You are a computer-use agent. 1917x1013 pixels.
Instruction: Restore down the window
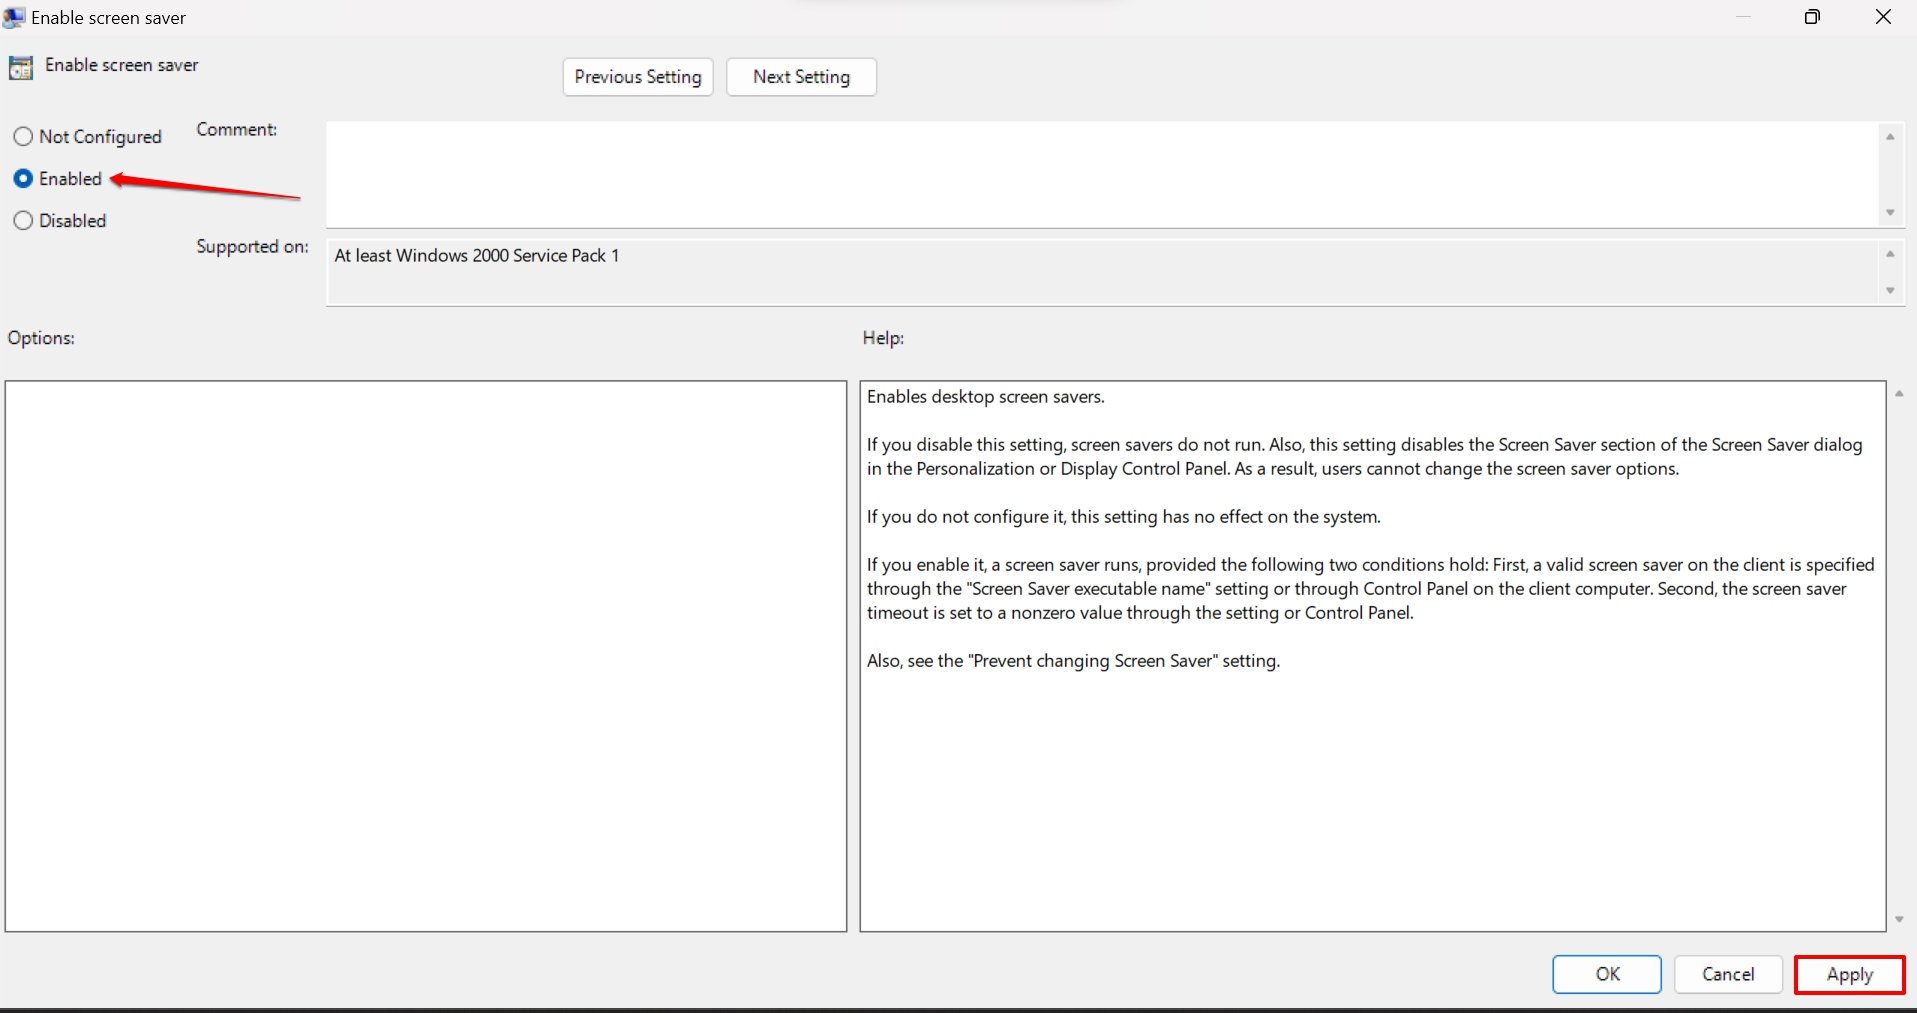click(1812, 17)
